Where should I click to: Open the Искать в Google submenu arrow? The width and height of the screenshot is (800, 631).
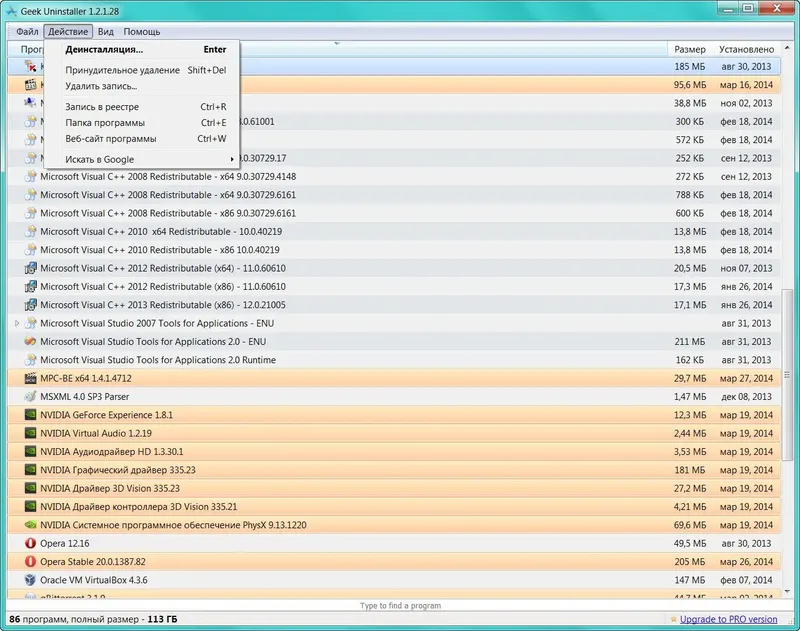tap(232, 160)
